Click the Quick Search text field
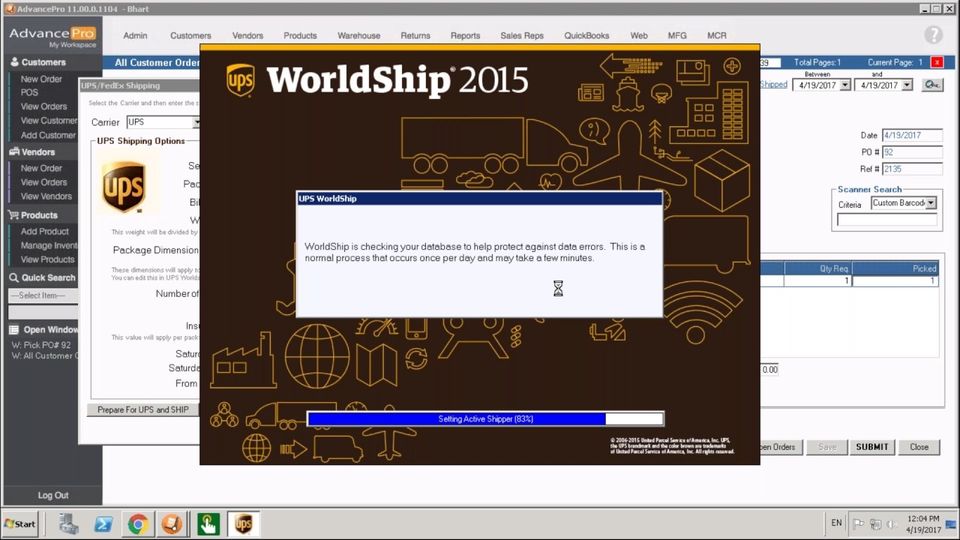Screen dimensions: 960x540 [43, 312]
